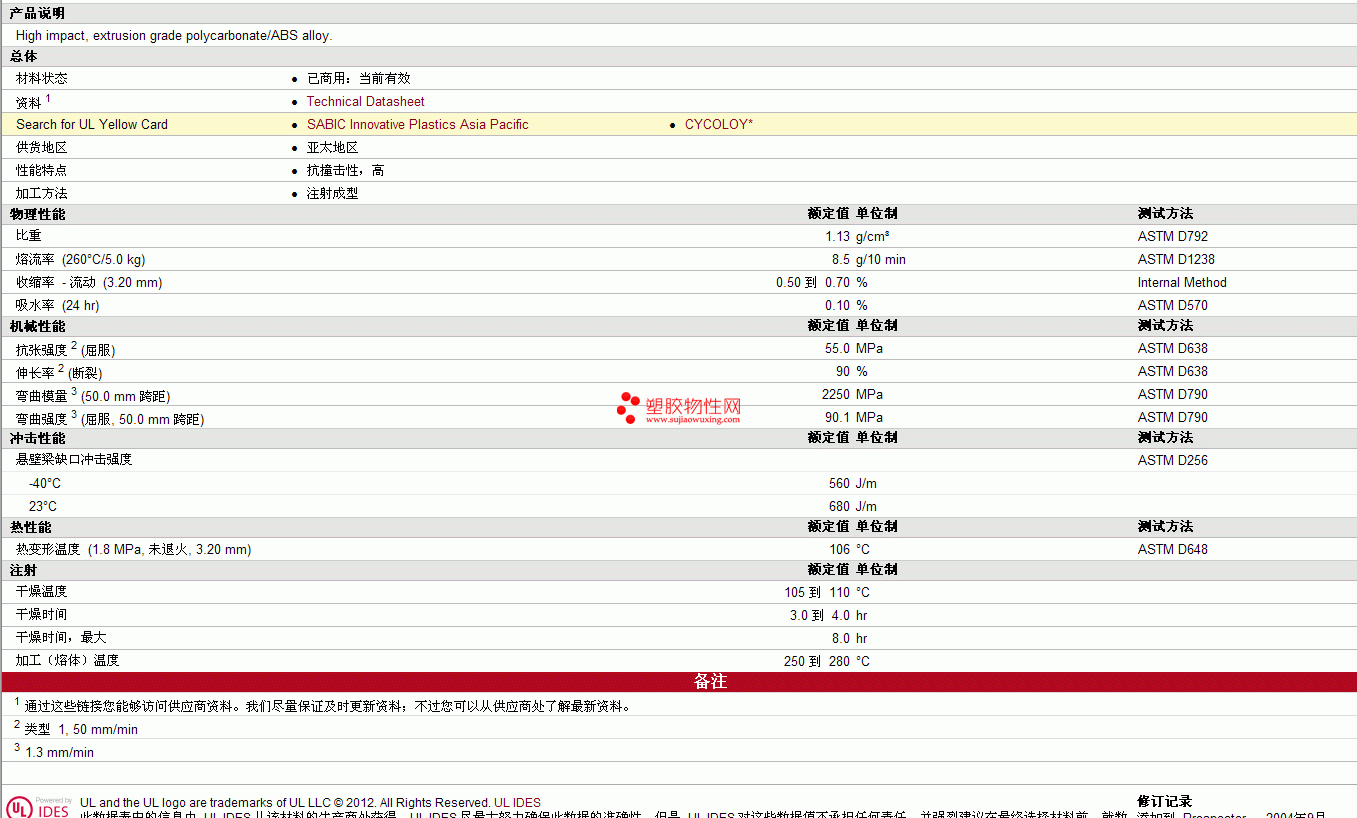Select the product description text about polycarbonate/ABS alloy
The image size is (1357, 818).
point(174,35)
